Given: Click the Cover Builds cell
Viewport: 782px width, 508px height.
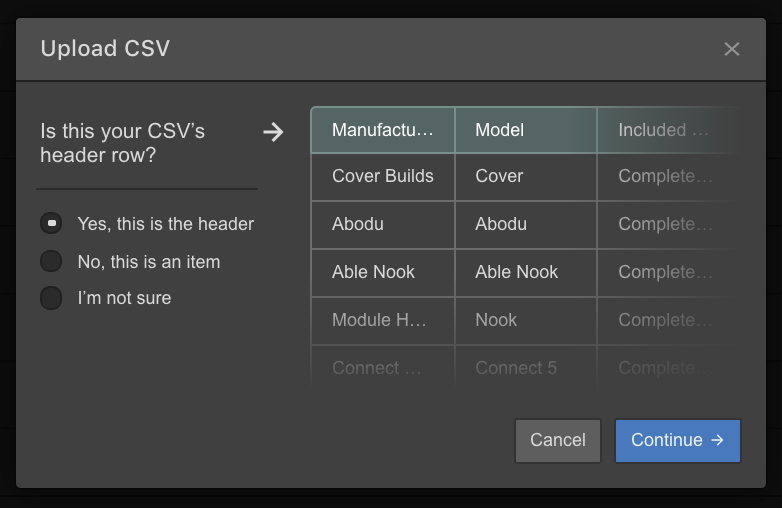Looking at the screenshot, I should coord(383,176).
